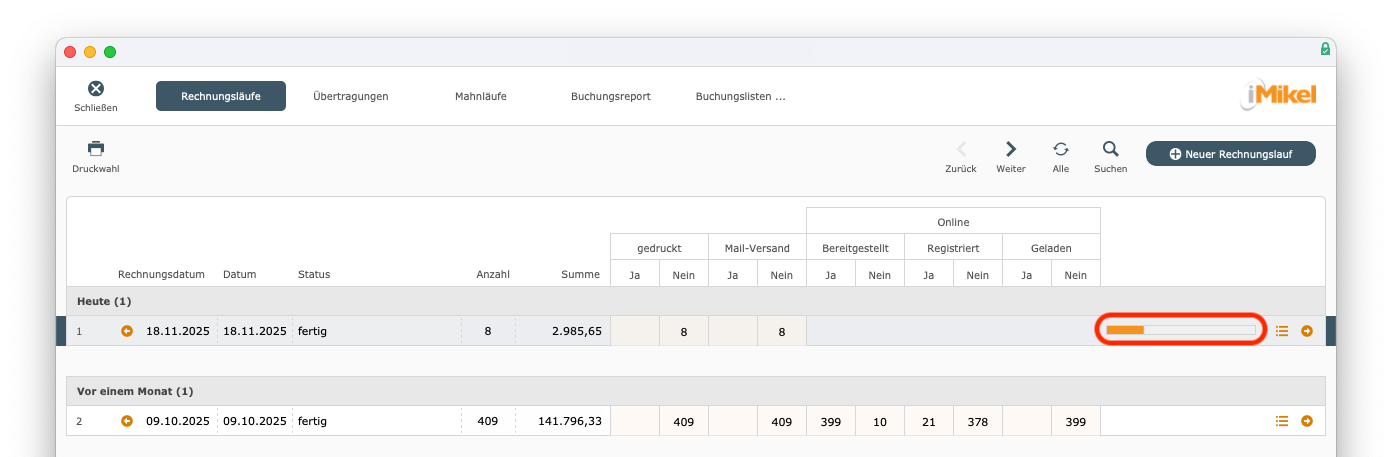
Task: Click left arrow icon of 09.10.2025 row
Action: [x=127, y=421]
